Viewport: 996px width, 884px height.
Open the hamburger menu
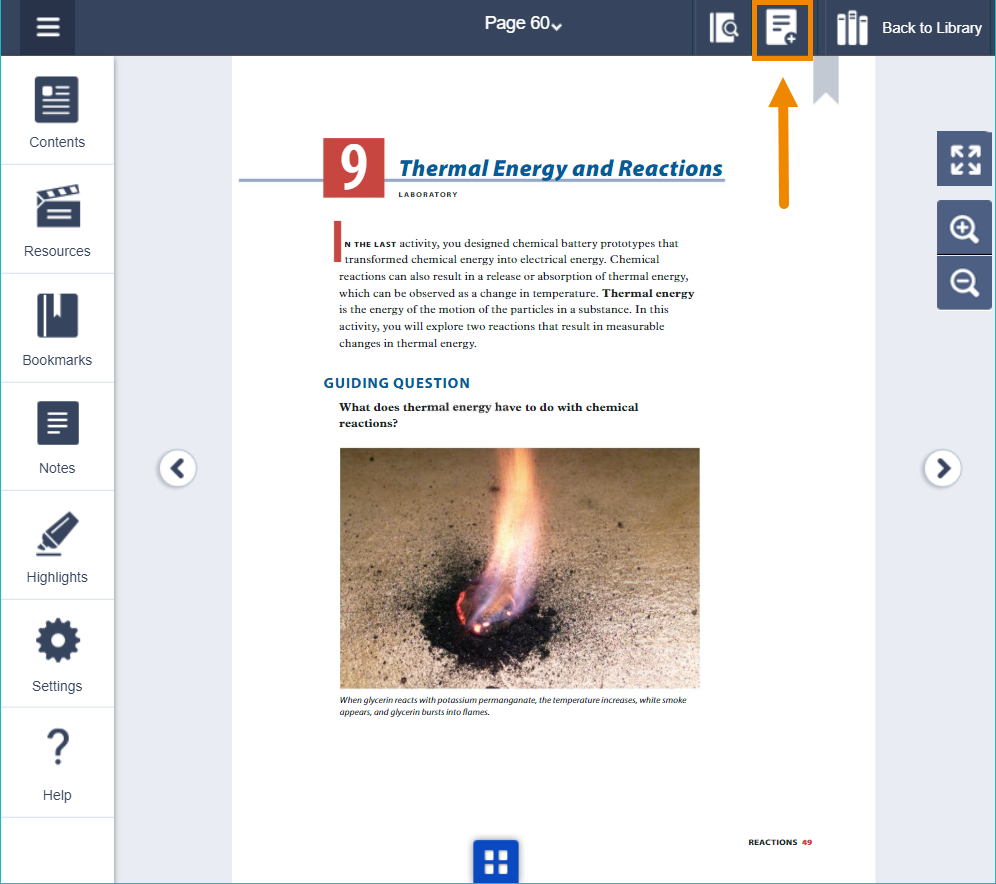(47, 27)
